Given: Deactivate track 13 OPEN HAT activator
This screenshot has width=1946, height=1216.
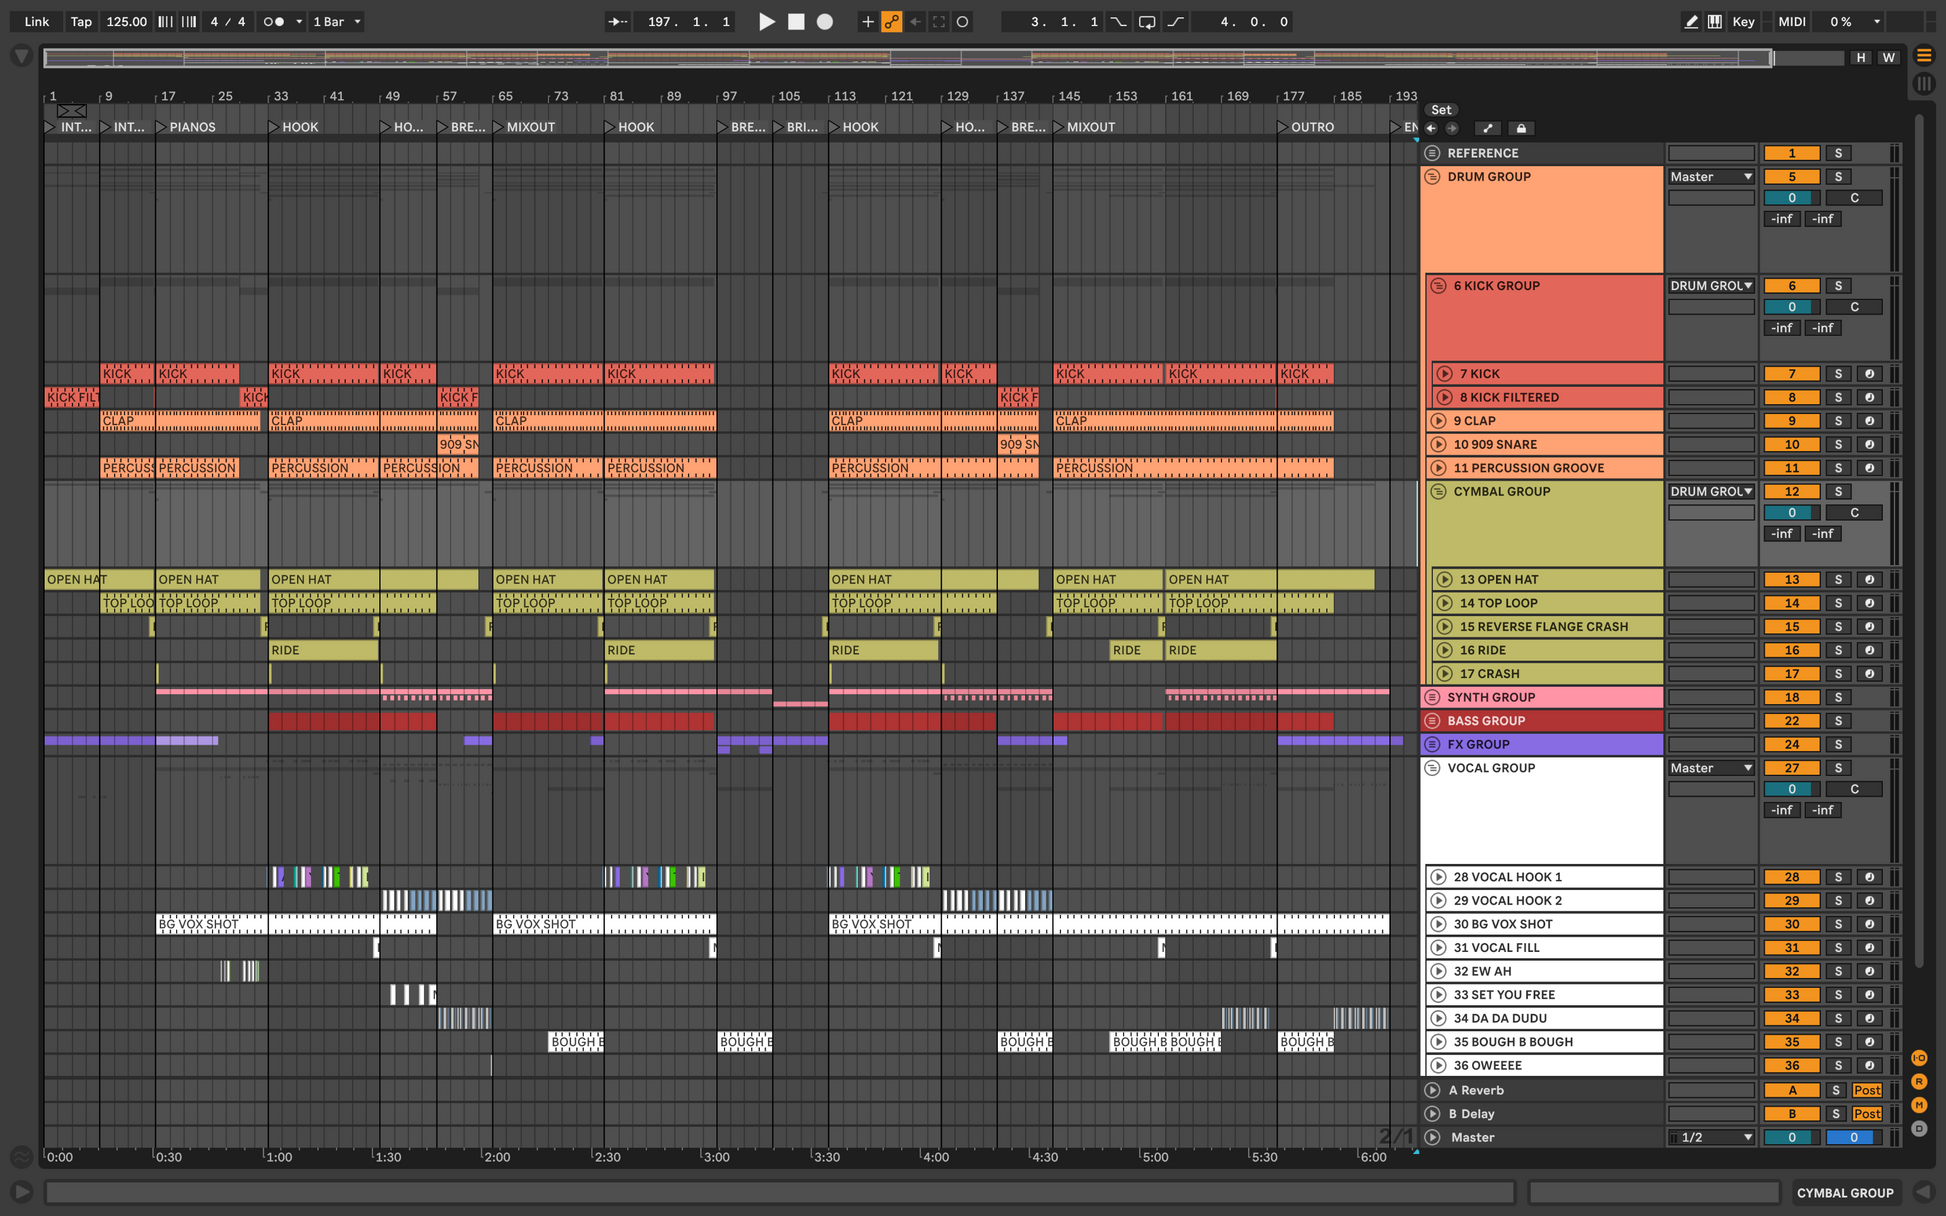Looking at the screenshot, I should [x=1791, y=579].
